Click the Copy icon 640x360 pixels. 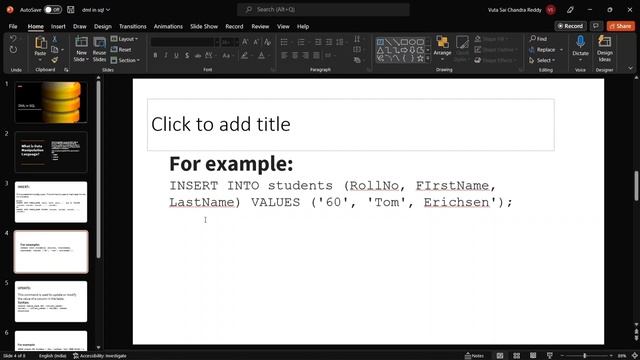point(55,50)
